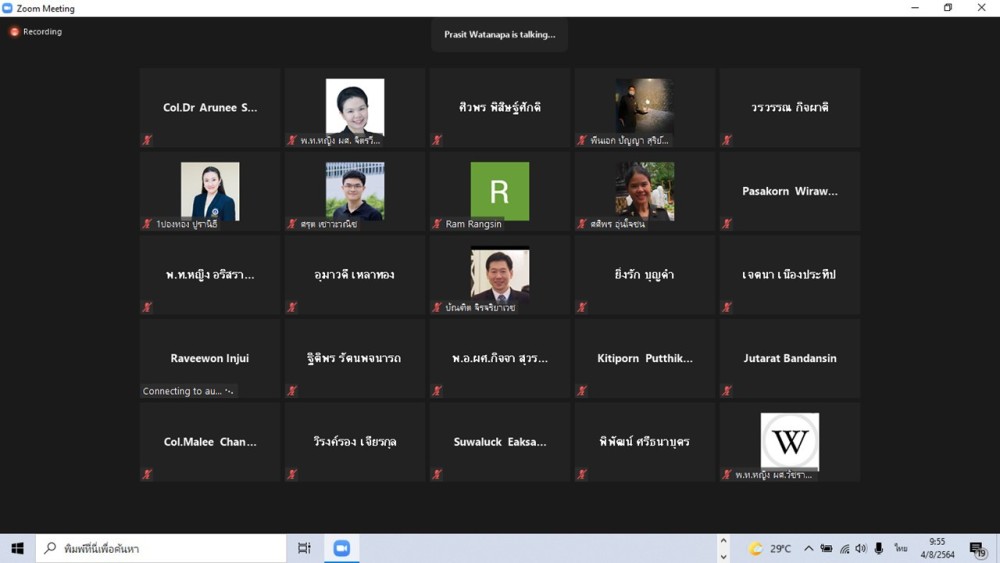Select Raveewon Injui's participant tile

(210, 358)
